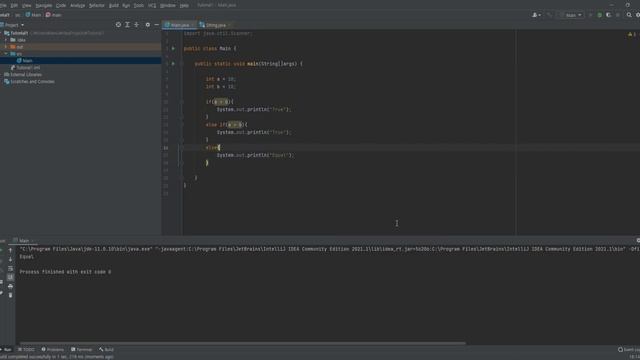Screen dimensions: 640x360
Task: Toggle soft-wrap in run console
Action: pos(10,269)
